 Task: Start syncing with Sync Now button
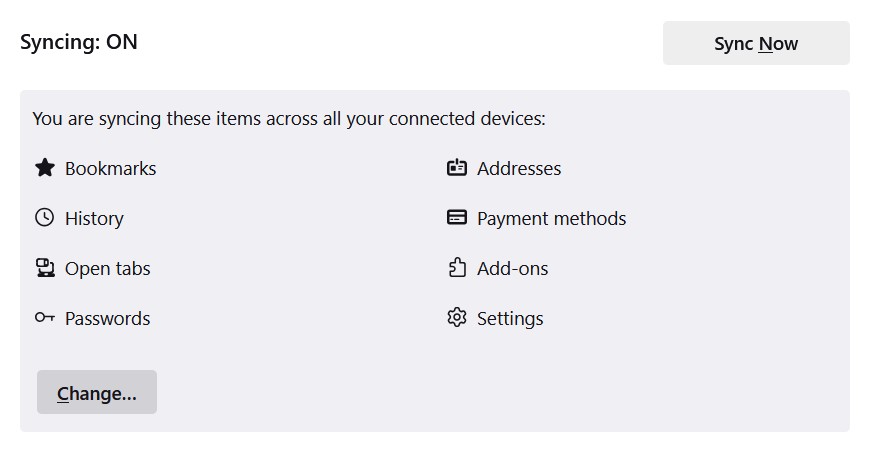click(756, 43)
